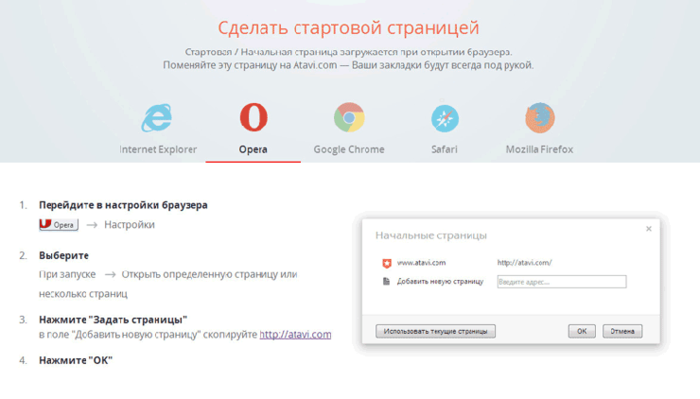Focus the Введите адрес input field
Screen dimensions: 700x399
(562, 282)
